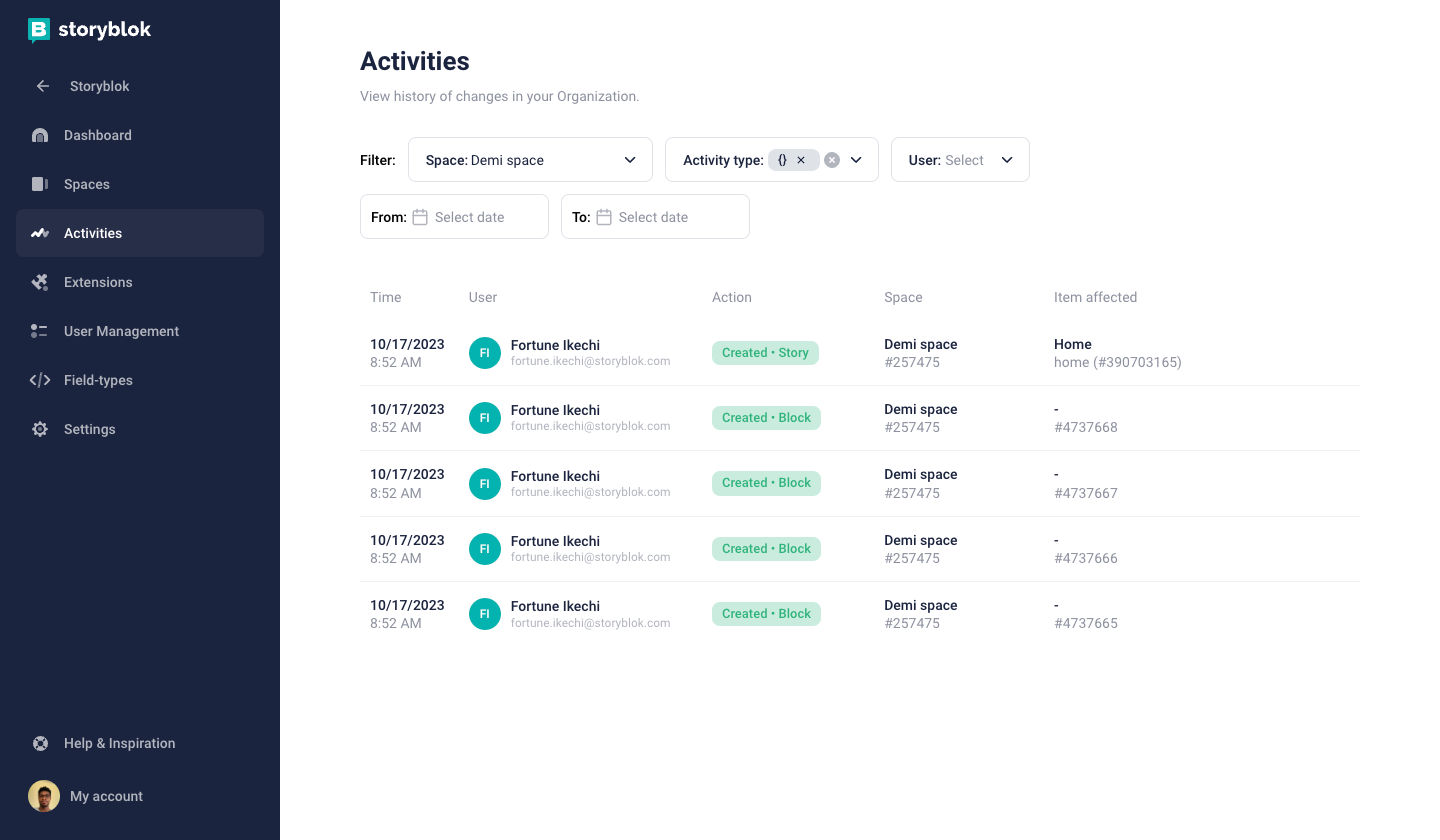Click Created • Block badge for #4737667
The width and height of the screenshot is (1440, 840).
[766, 483]
